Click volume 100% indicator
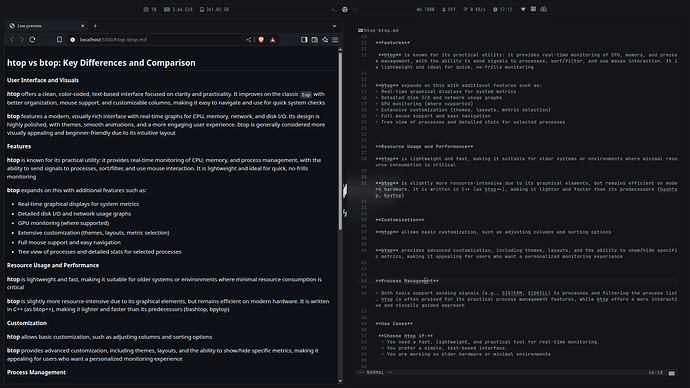Image resolution: width=690 pixels, height=388 pixels. [x=426, y=9]
